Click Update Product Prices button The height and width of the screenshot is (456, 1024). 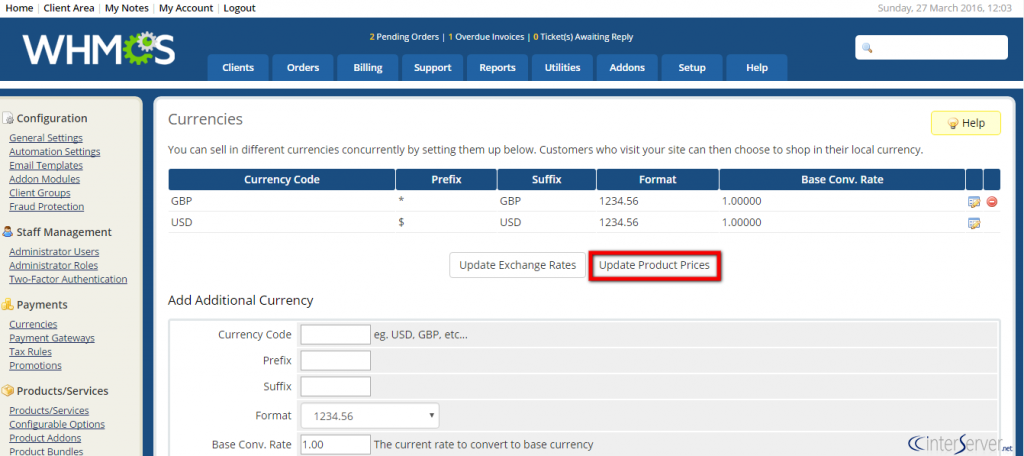[x=654, y=265]
